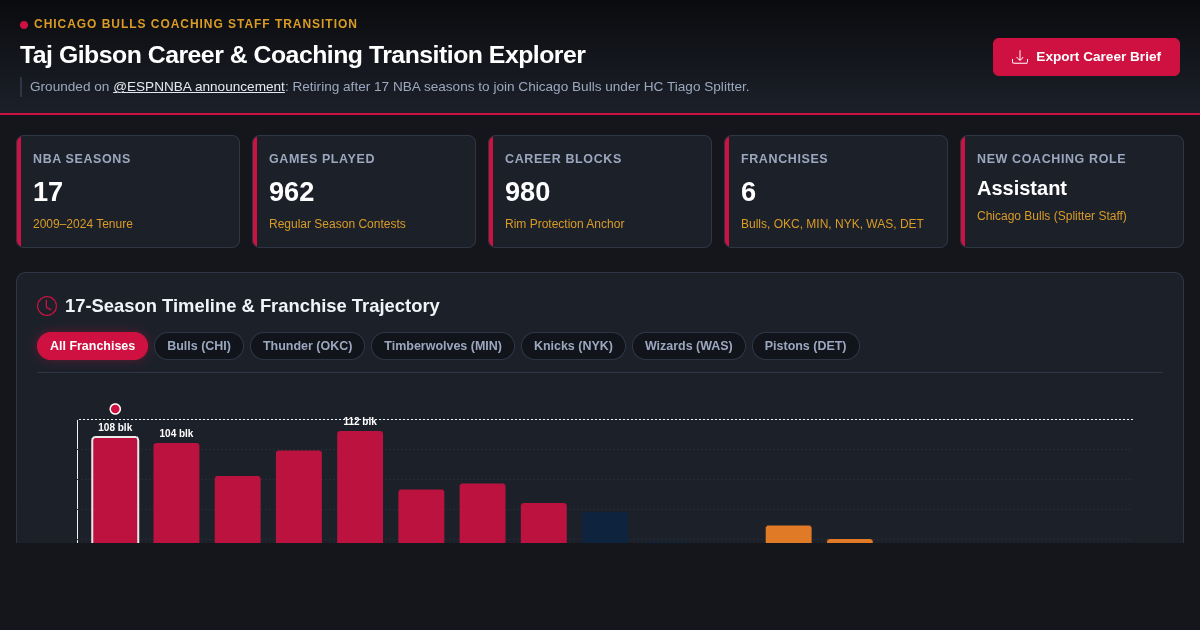Choose the Thunder (OKC) filter chip
This screenshot has width=1200, height=630.
(307, 346)
